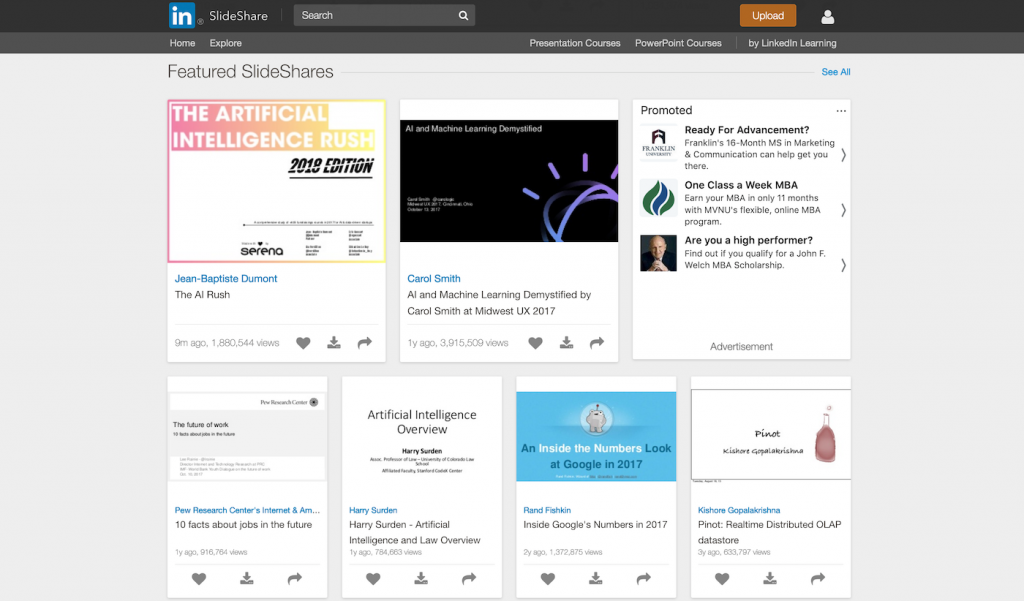Screen dimensions: 1024x601
Task: Expand the high performer ad chevron
Action: click(843, 265)
